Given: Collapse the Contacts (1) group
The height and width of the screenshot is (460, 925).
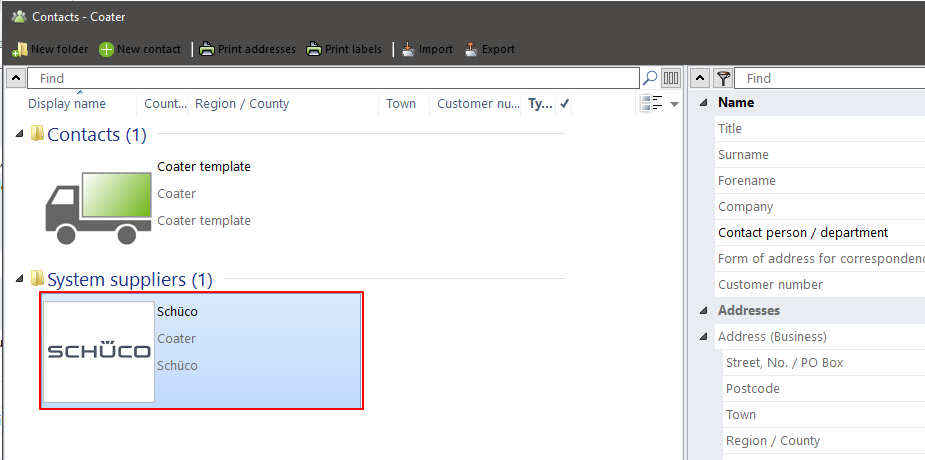Looking at the screenshot, I should [21, 134].
